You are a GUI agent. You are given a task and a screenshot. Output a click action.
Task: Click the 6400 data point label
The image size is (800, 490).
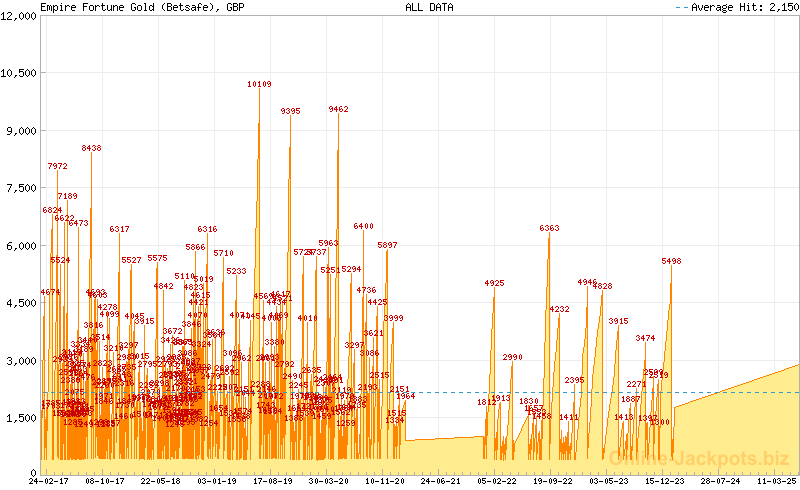click(363, 226)
